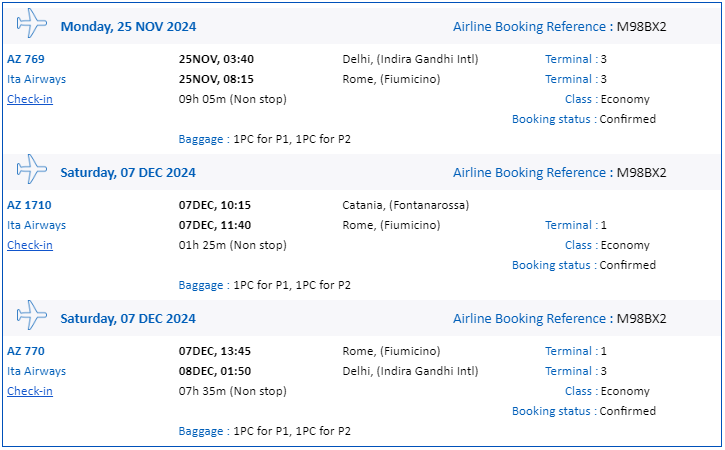Click the Booking status label for flight AZ 1710
725x450 pixels.
tap(551, 265)
